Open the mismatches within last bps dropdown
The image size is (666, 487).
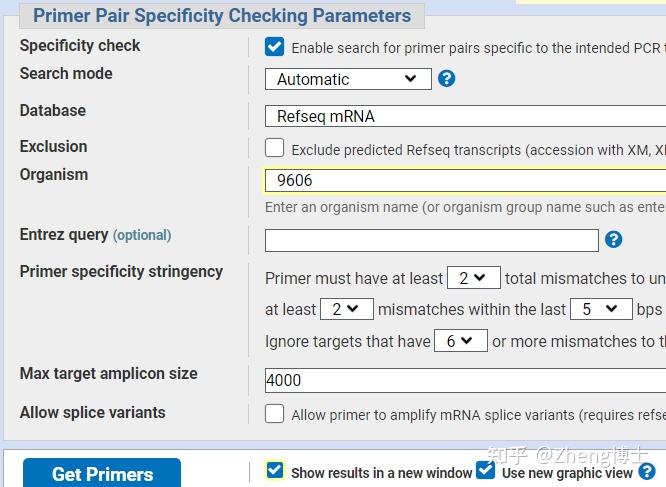346,309
